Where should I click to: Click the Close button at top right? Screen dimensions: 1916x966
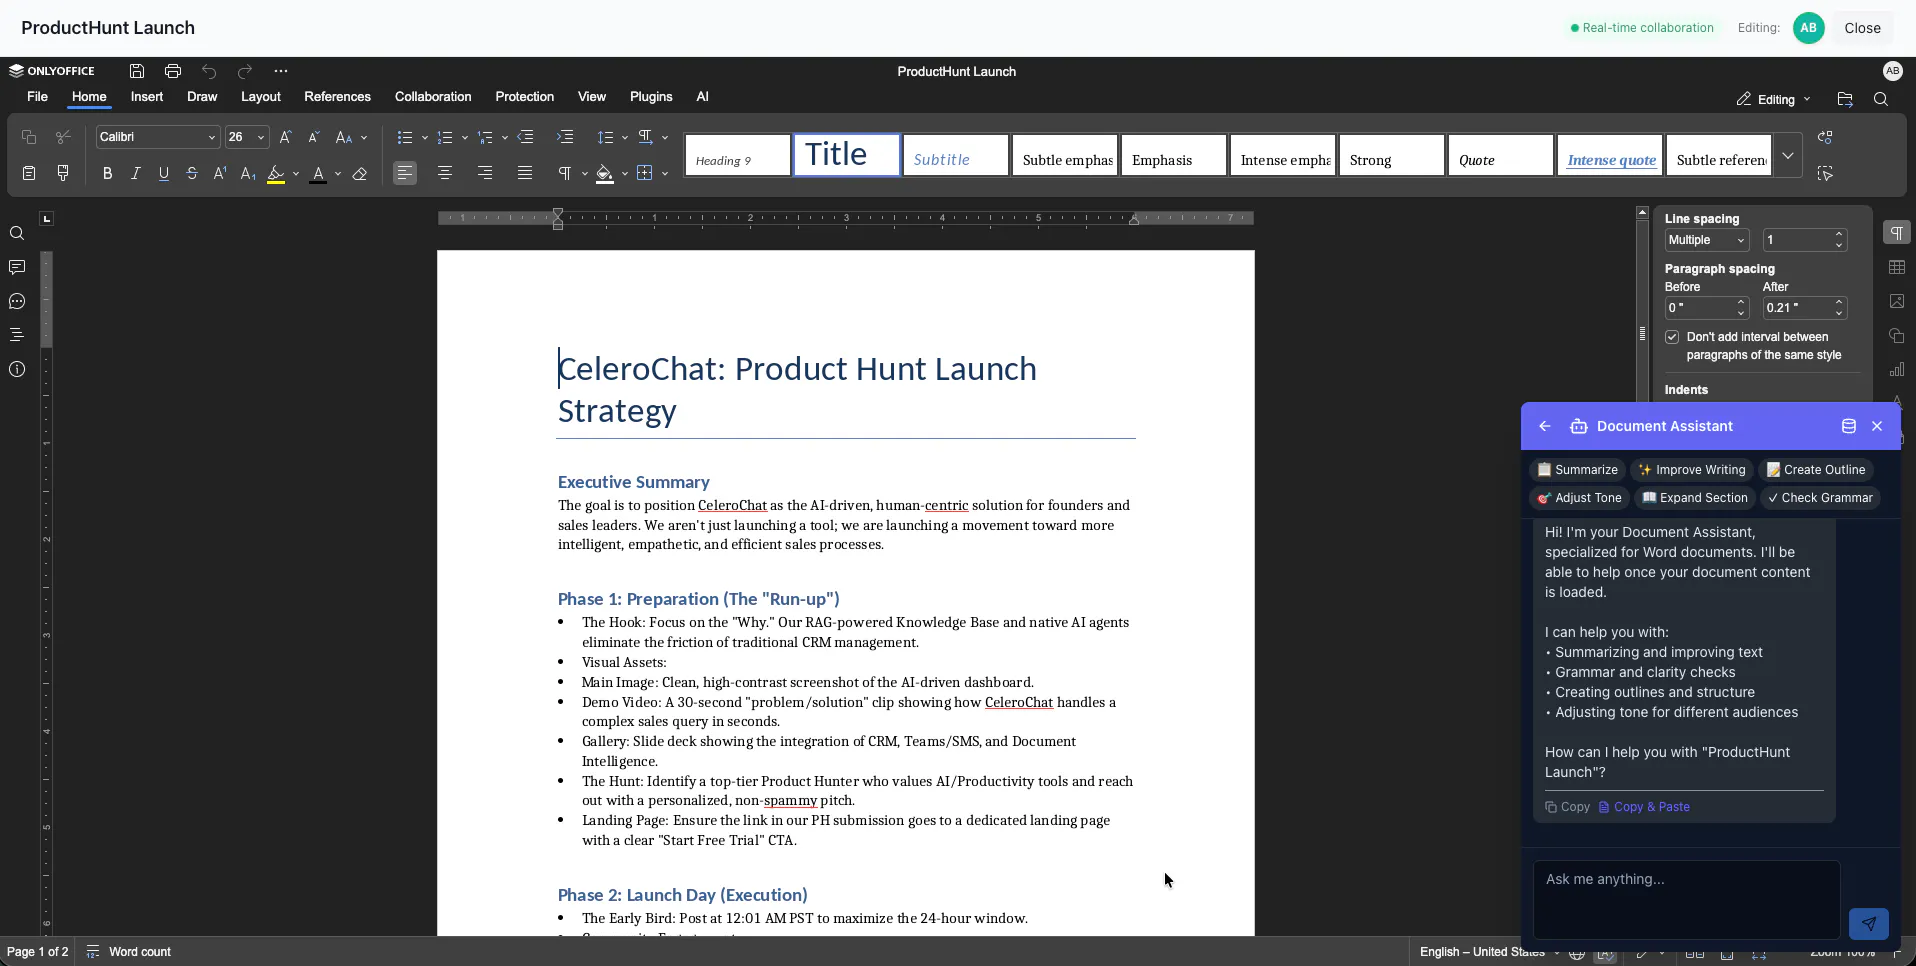pyautogui.click(x=1862, y=28)
